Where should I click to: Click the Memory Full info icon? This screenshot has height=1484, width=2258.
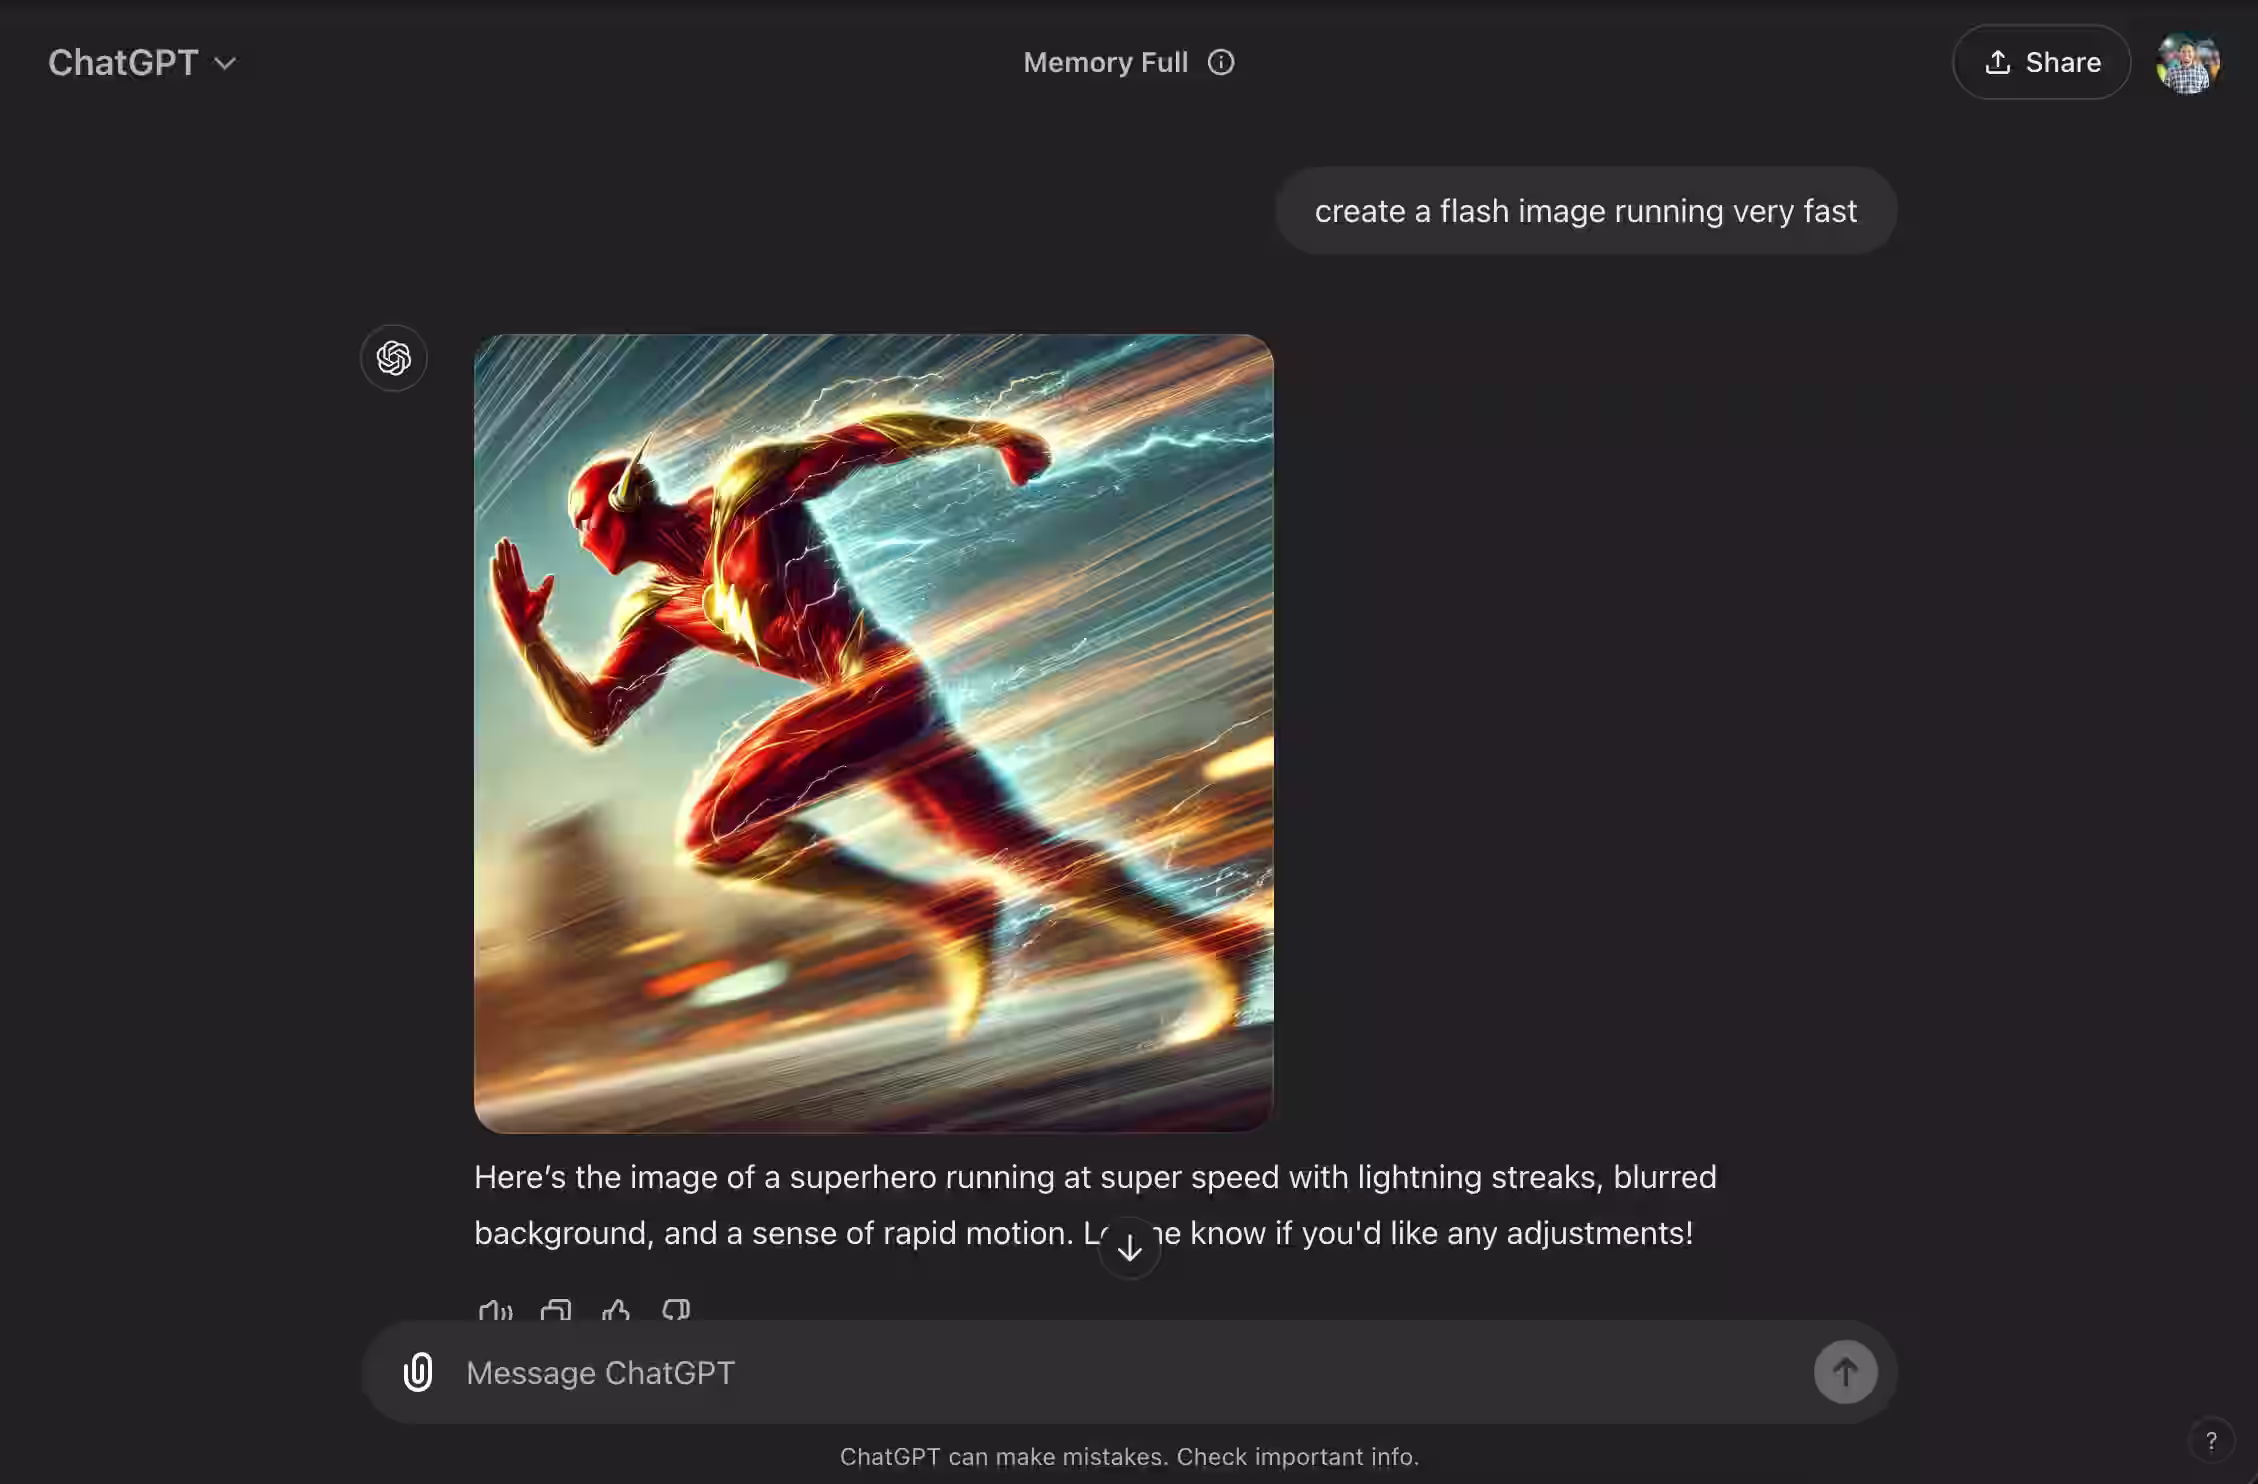[x=1220, y=61]
